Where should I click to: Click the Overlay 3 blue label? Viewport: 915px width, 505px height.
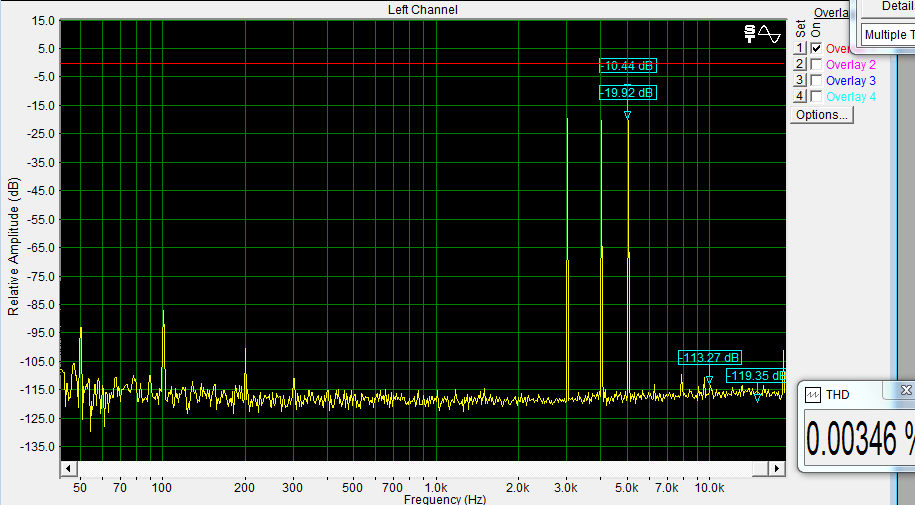click(851, 81)
